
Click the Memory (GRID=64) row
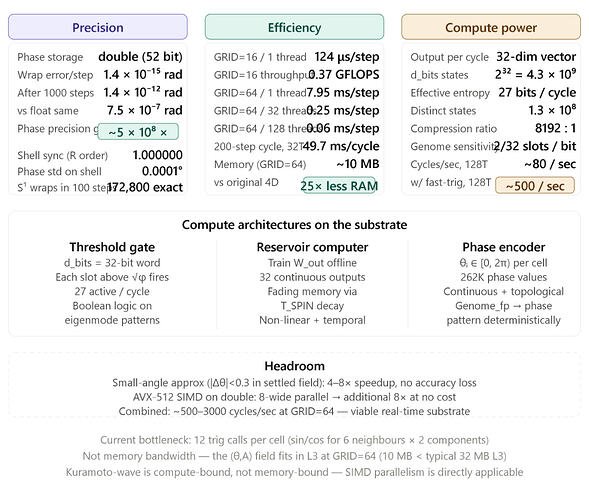[x=296, y=164]
